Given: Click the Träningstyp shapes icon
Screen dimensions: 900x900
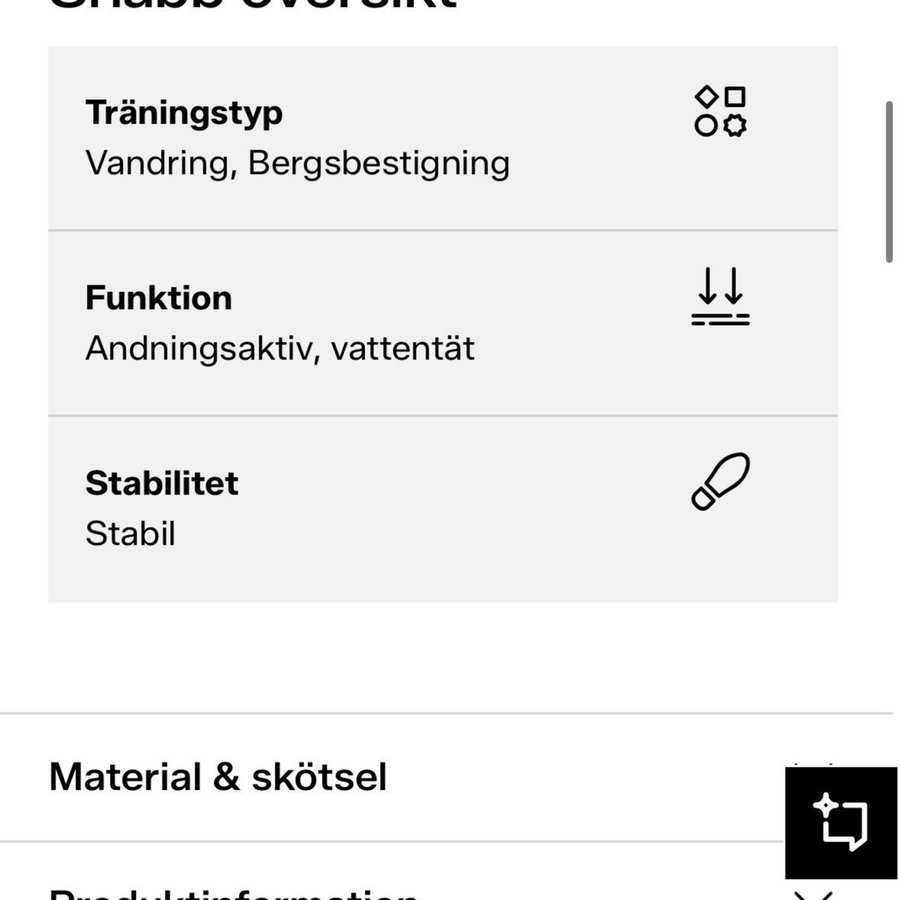Looking at the screenshot, I should (720, 111).
